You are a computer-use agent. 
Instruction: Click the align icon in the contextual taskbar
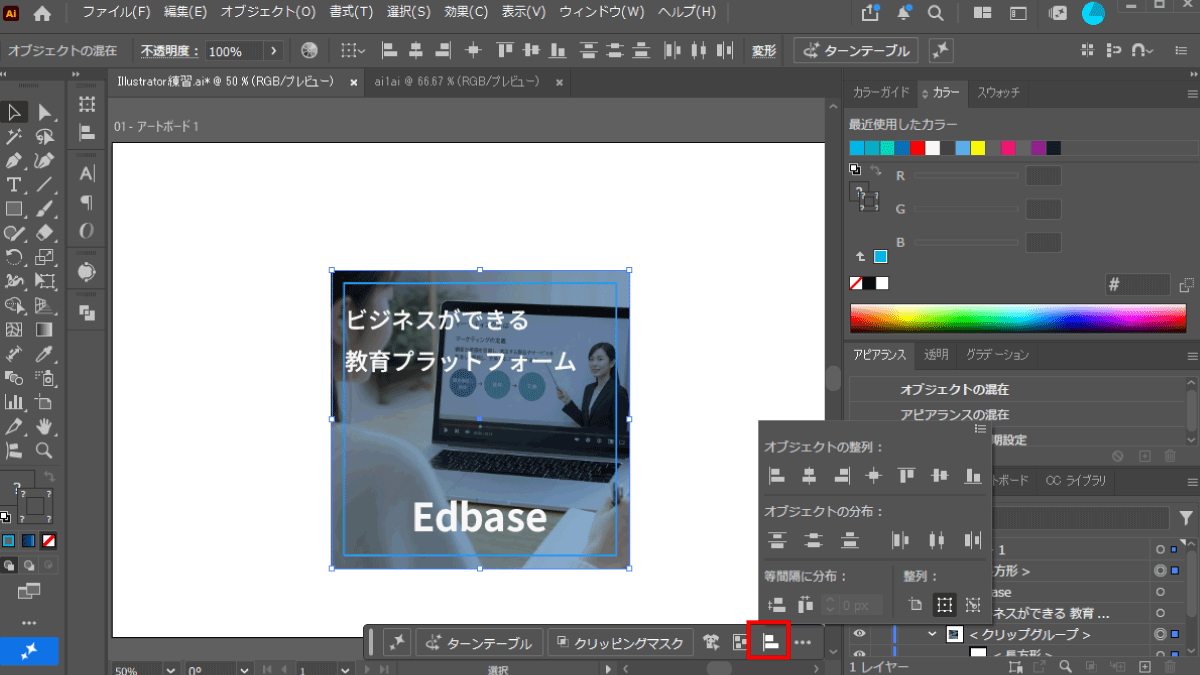(770, 642)
